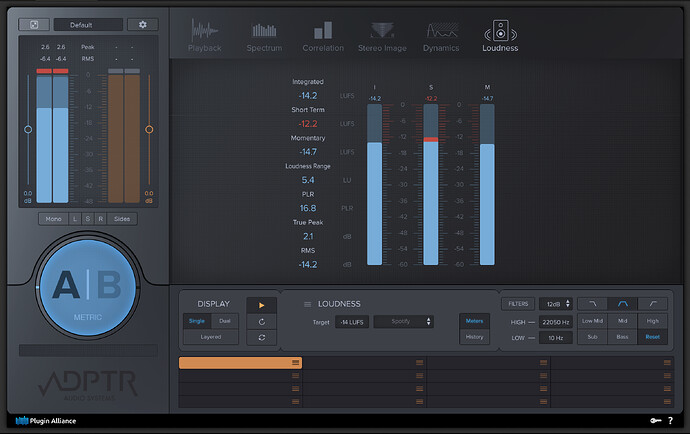Switch loudness view to History

click(x=474, y=337)
